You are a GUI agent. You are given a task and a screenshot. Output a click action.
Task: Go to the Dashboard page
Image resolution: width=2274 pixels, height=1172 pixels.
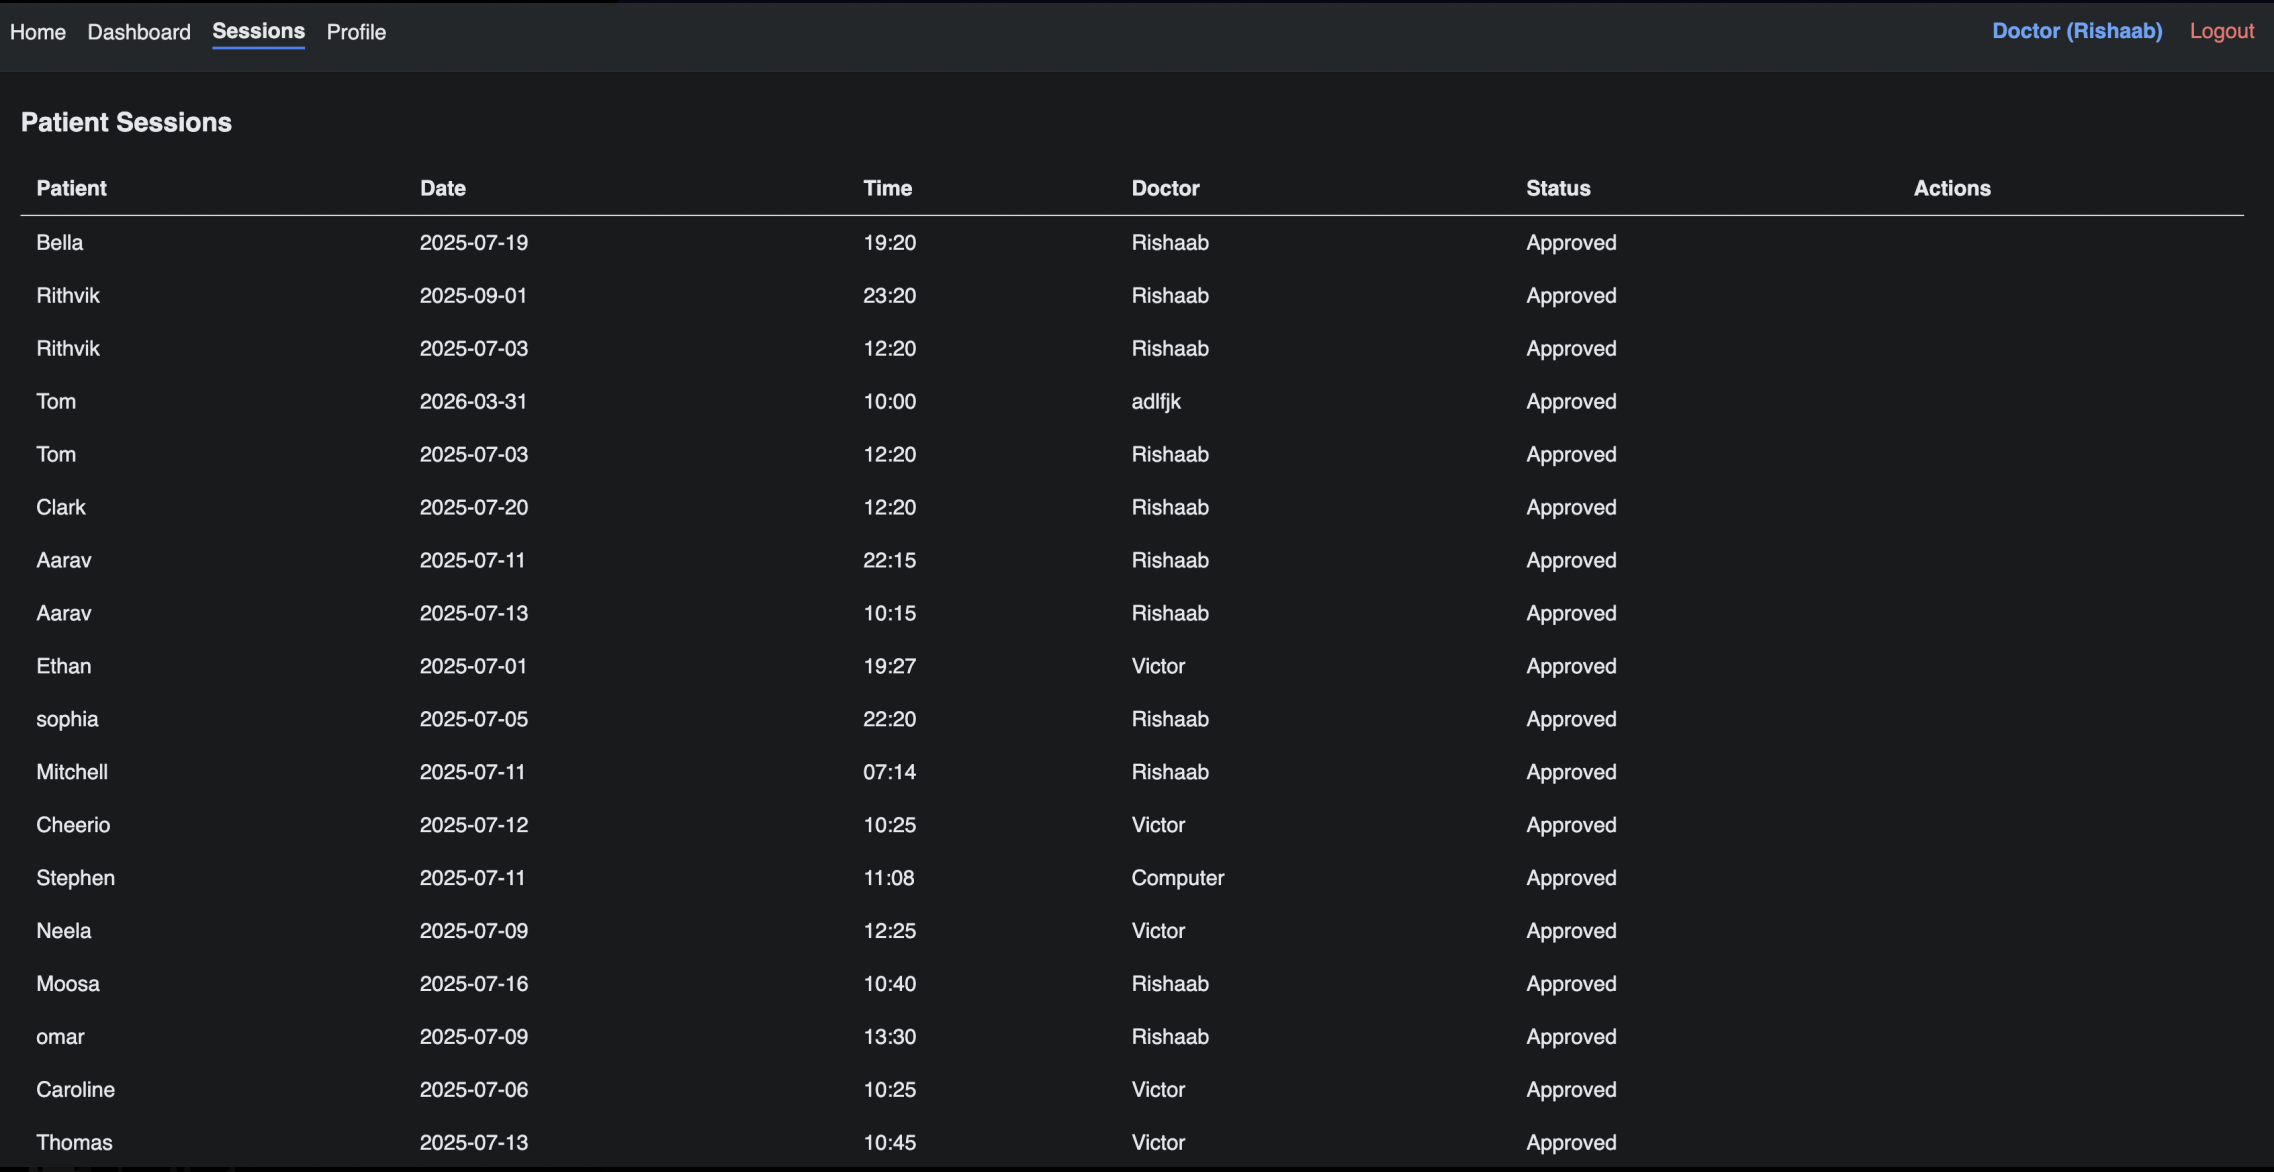tap(139, 32)
